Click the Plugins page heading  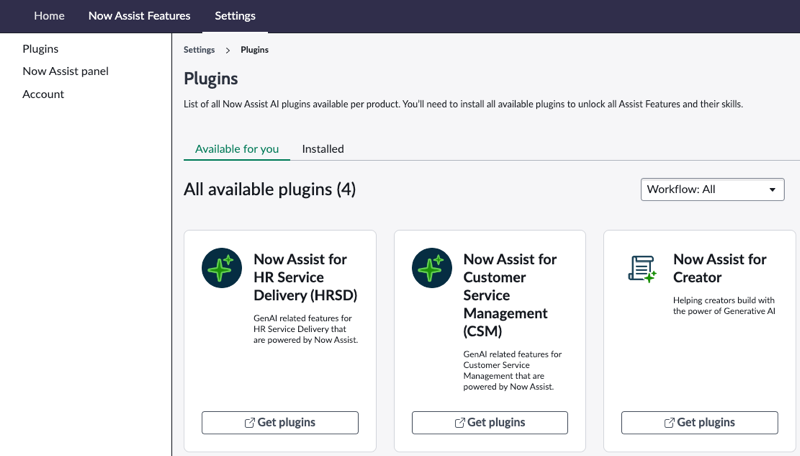tap(211, 79)
